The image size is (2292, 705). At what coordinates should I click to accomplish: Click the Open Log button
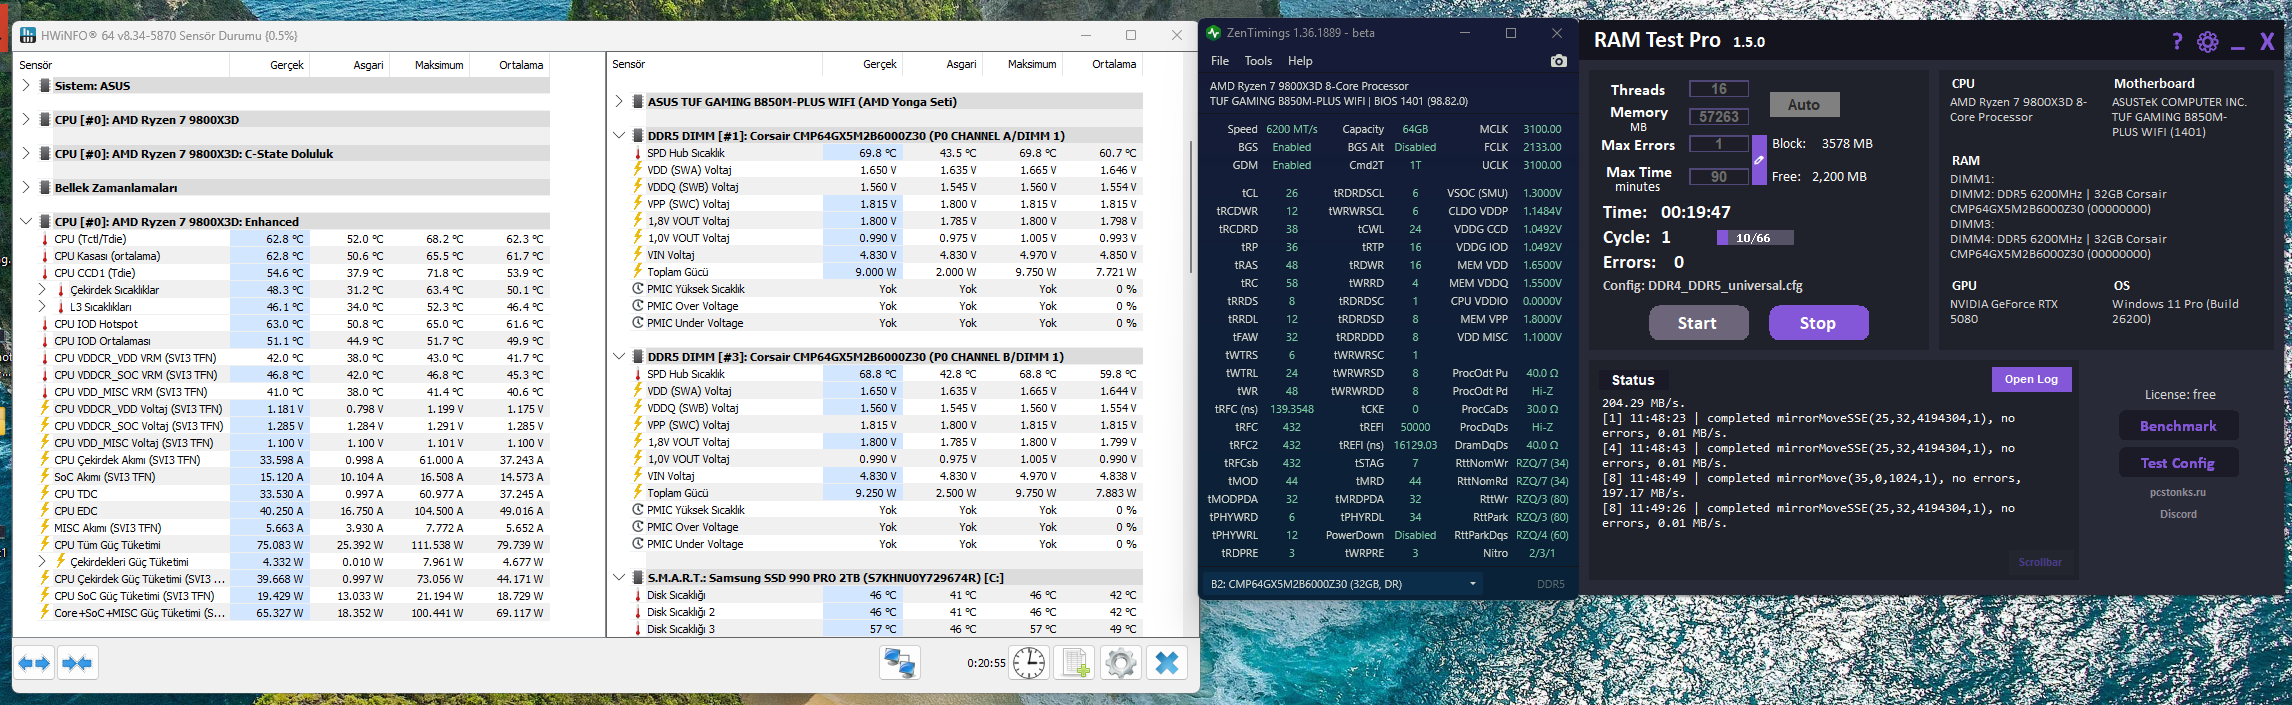pos(2031,379)
